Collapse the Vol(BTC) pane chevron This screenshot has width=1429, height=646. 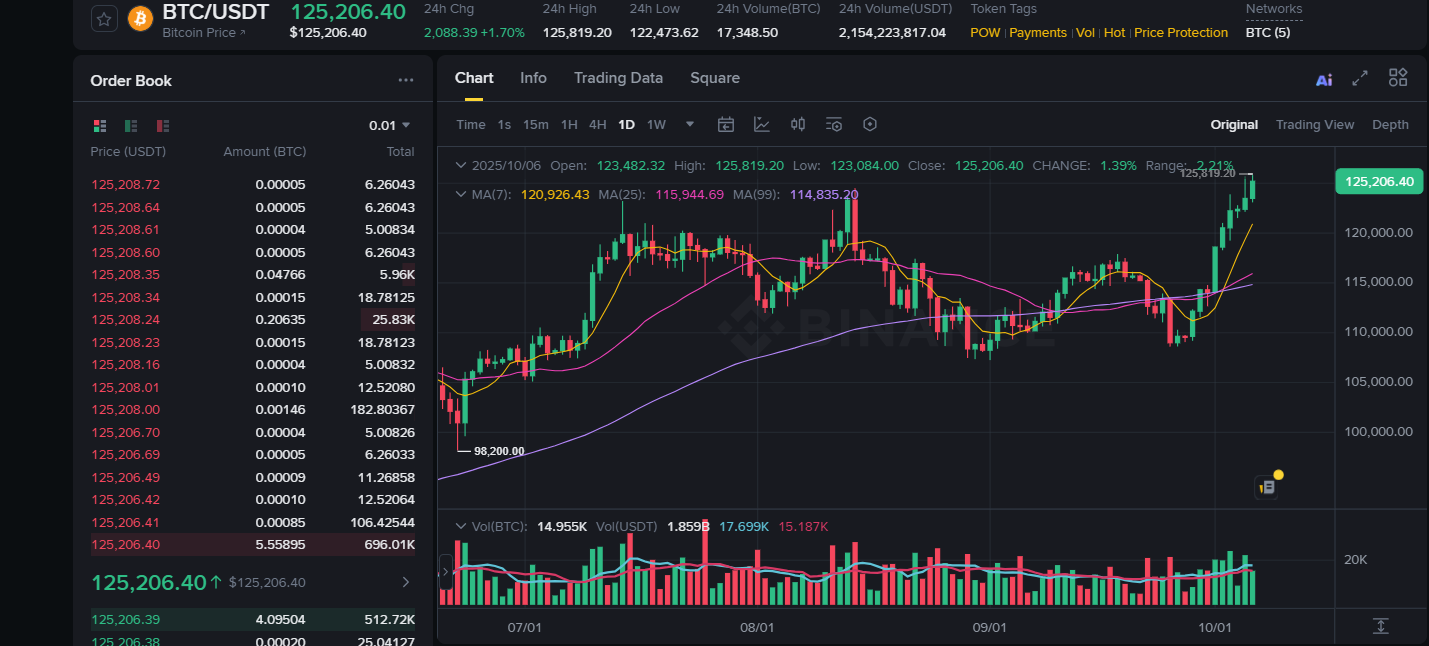point(461,525)
